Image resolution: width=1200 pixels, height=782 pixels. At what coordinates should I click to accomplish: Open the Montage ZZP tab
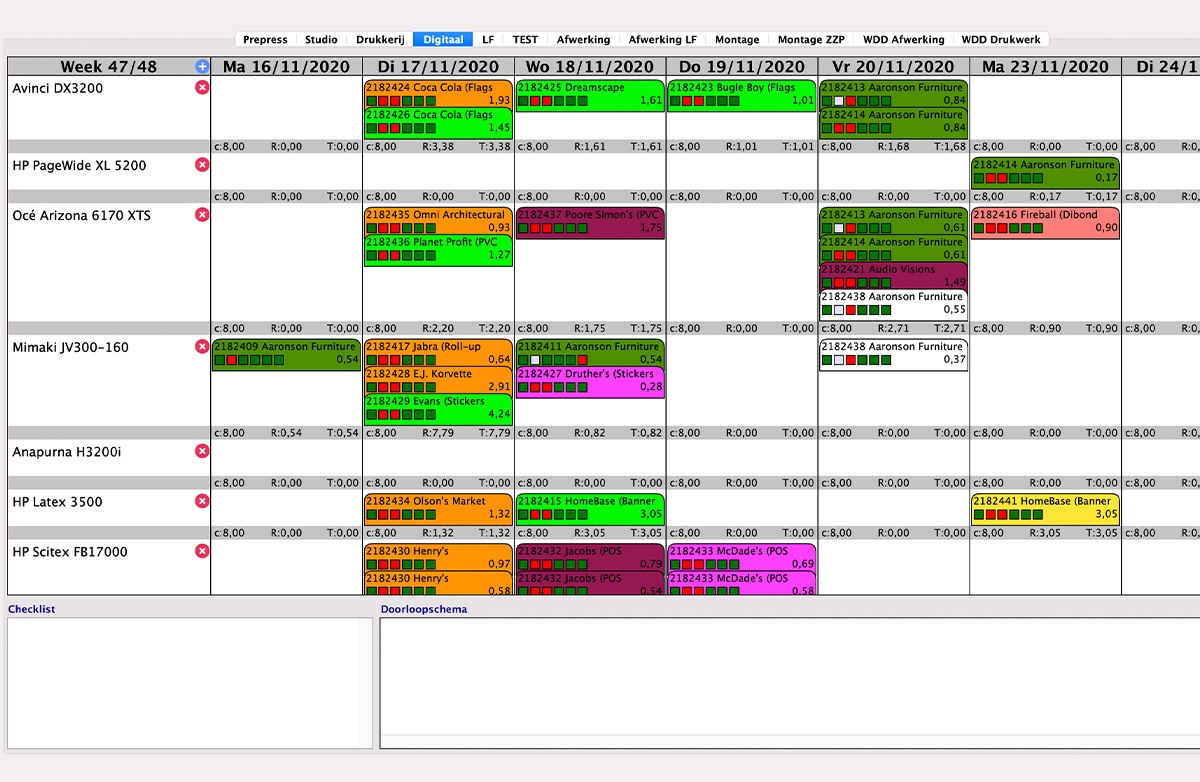pyautogui.click(x=811, y=40)
